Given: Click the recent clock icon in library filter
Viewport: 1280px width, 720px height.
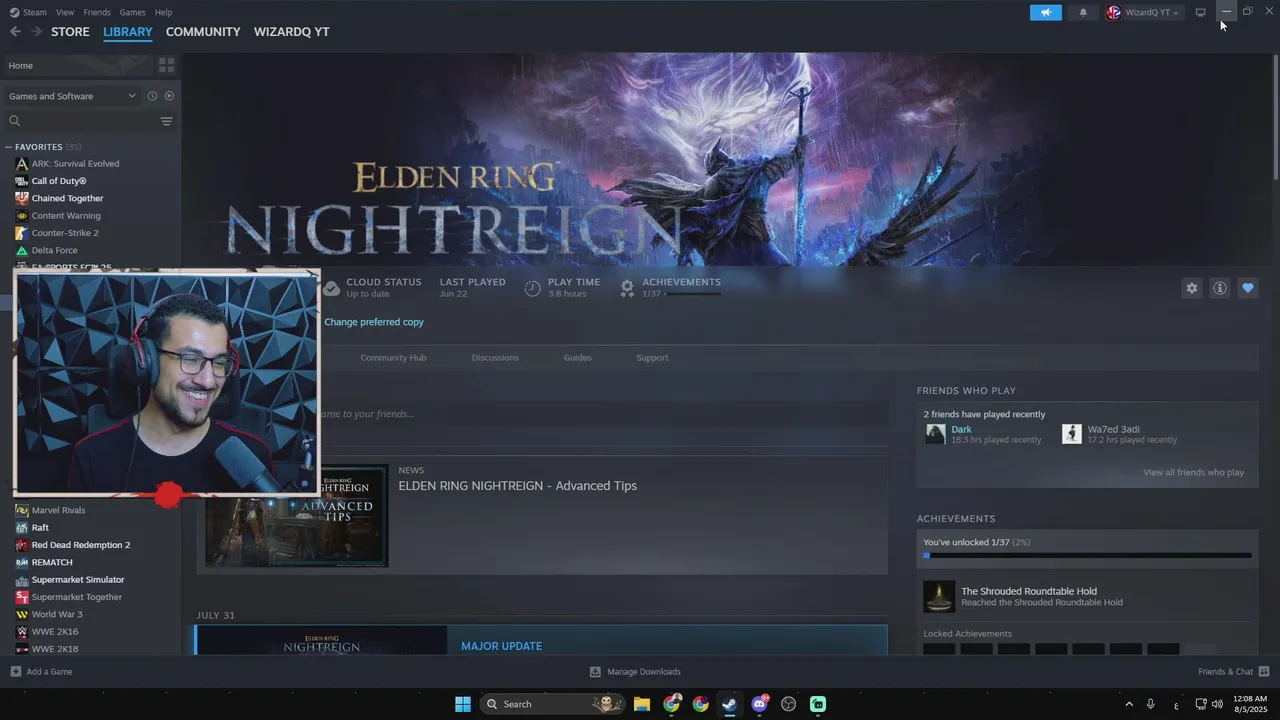Looking at the screenshot, I should (x=152, y=96).
